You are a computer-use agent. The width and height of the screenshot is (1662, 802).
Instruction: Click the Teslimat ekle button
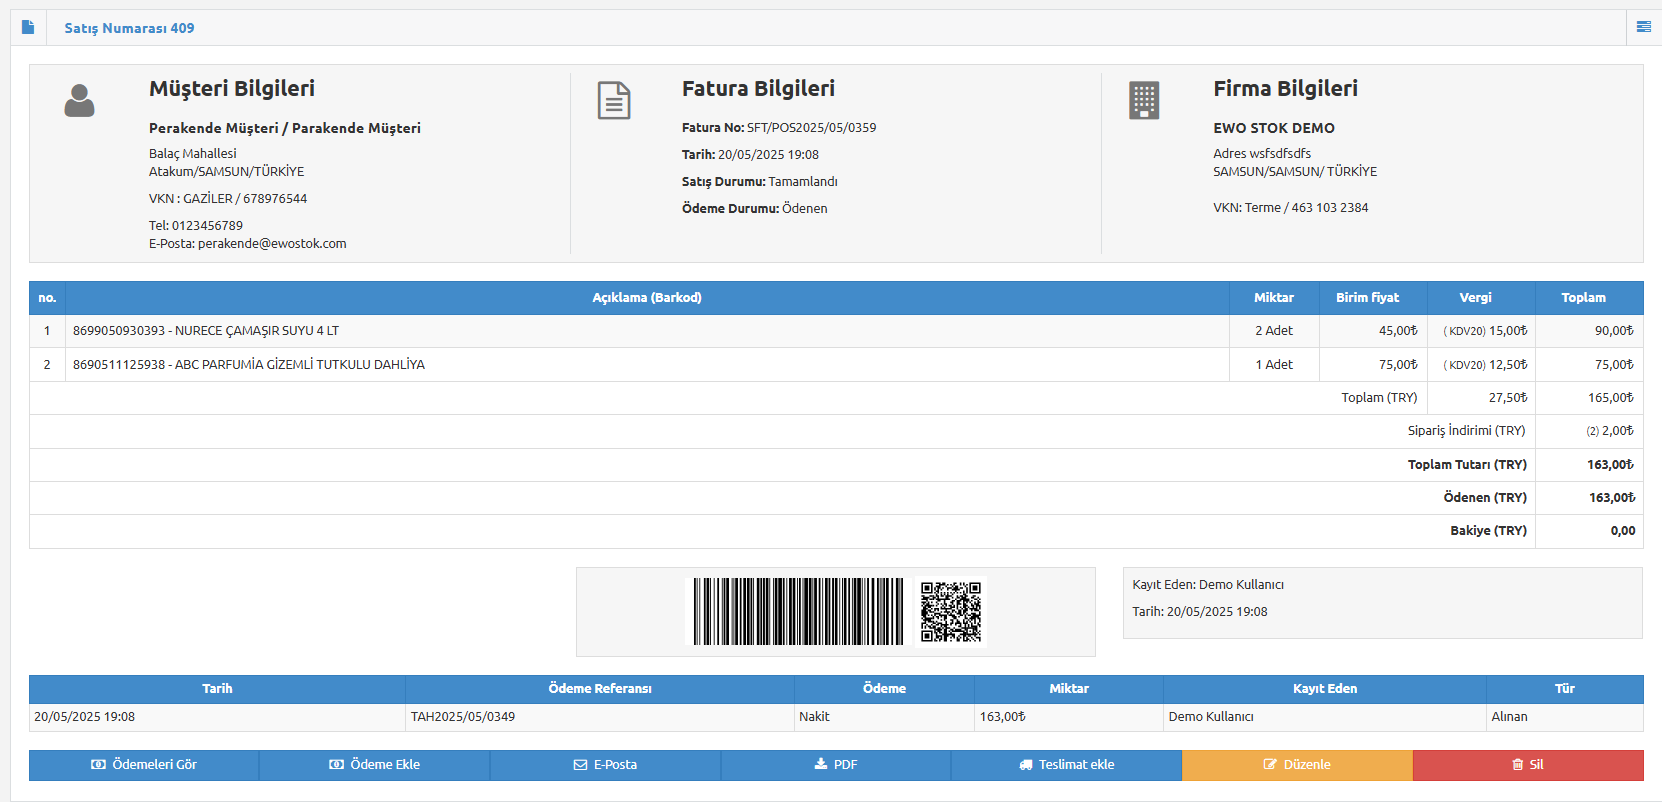click(x=1067, y=765)
